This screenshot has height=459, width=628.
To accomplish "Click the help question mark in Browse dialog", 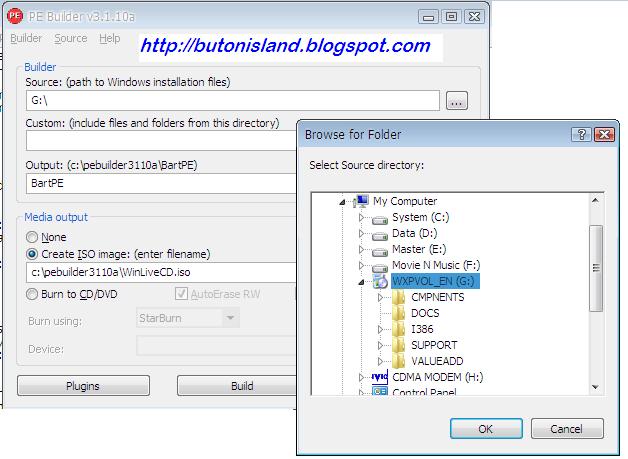I will (581, 134).
